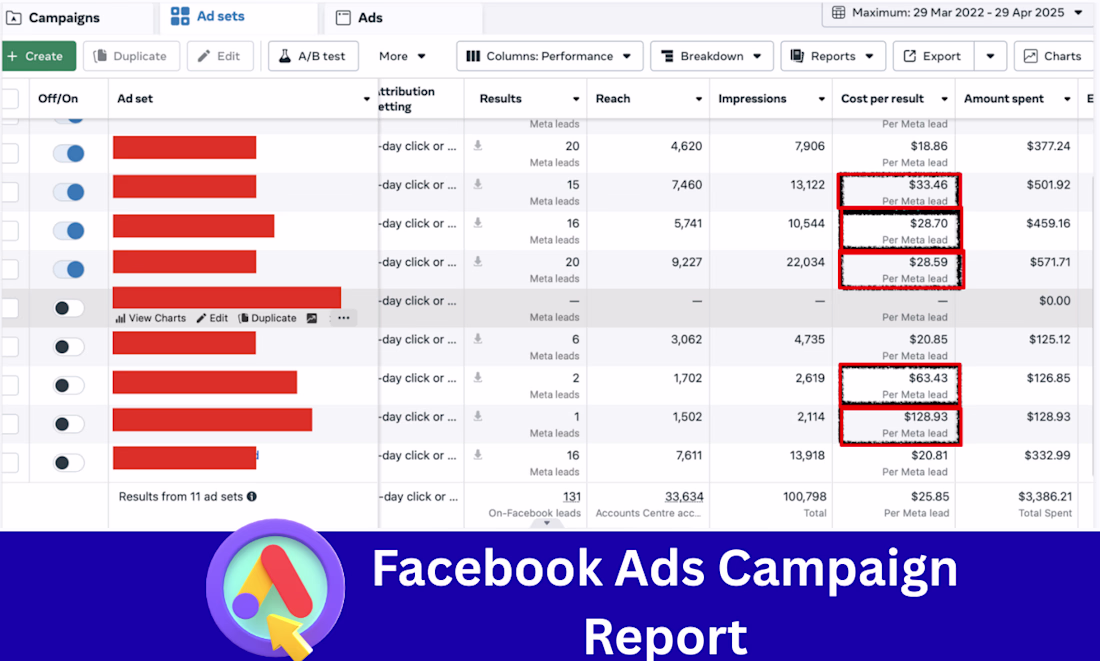Toggle off the ad set with $377.24 spent

click(x=69, y=153)
